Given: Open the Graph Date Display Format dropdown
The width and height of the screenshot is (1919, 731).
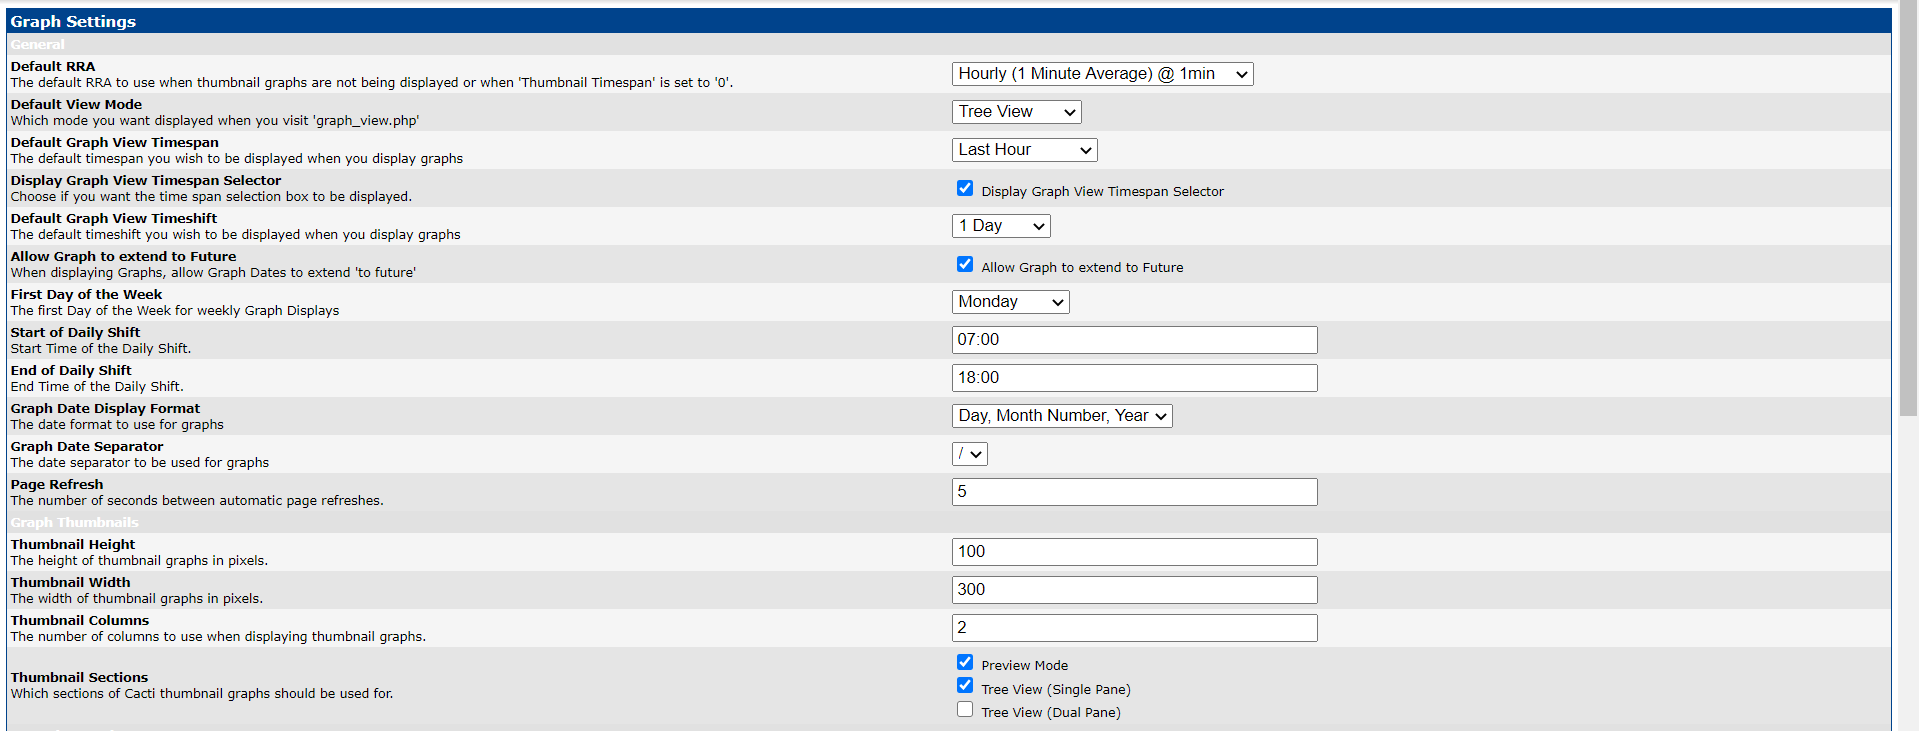Looking at the screenshot, I should tap(1062, 416).
